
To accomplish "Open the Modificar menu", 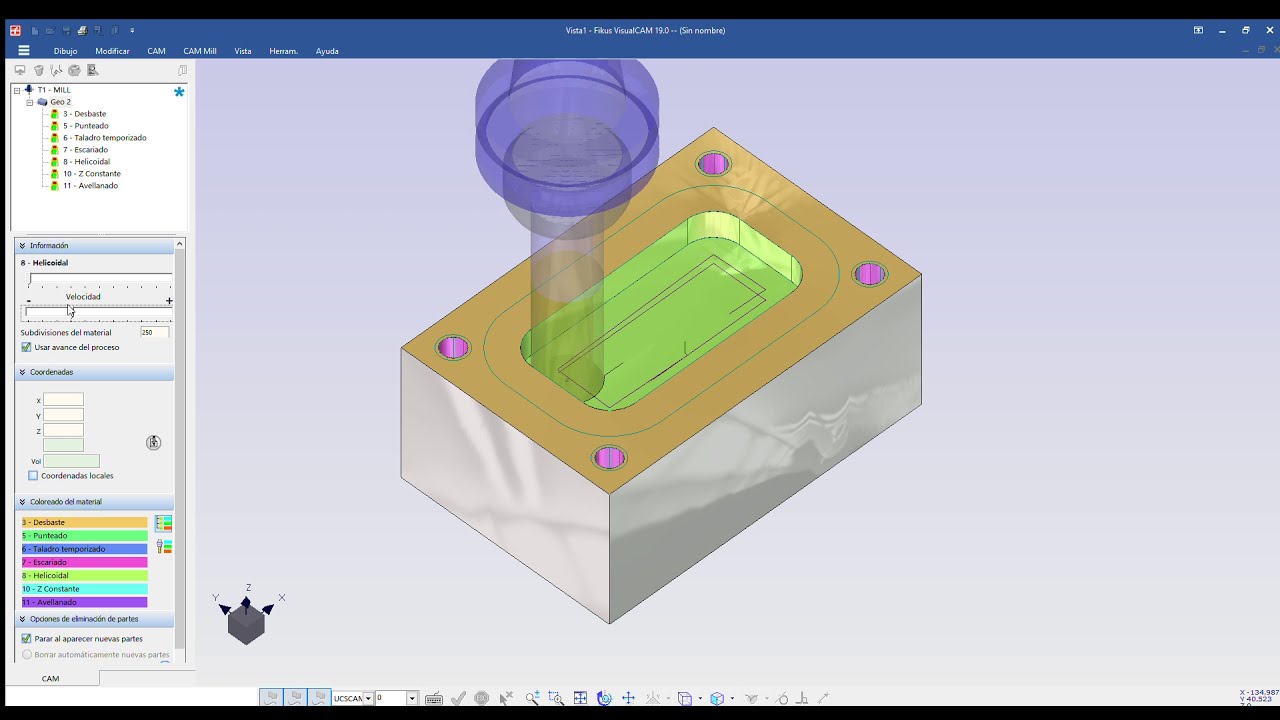I will point(113,51).
